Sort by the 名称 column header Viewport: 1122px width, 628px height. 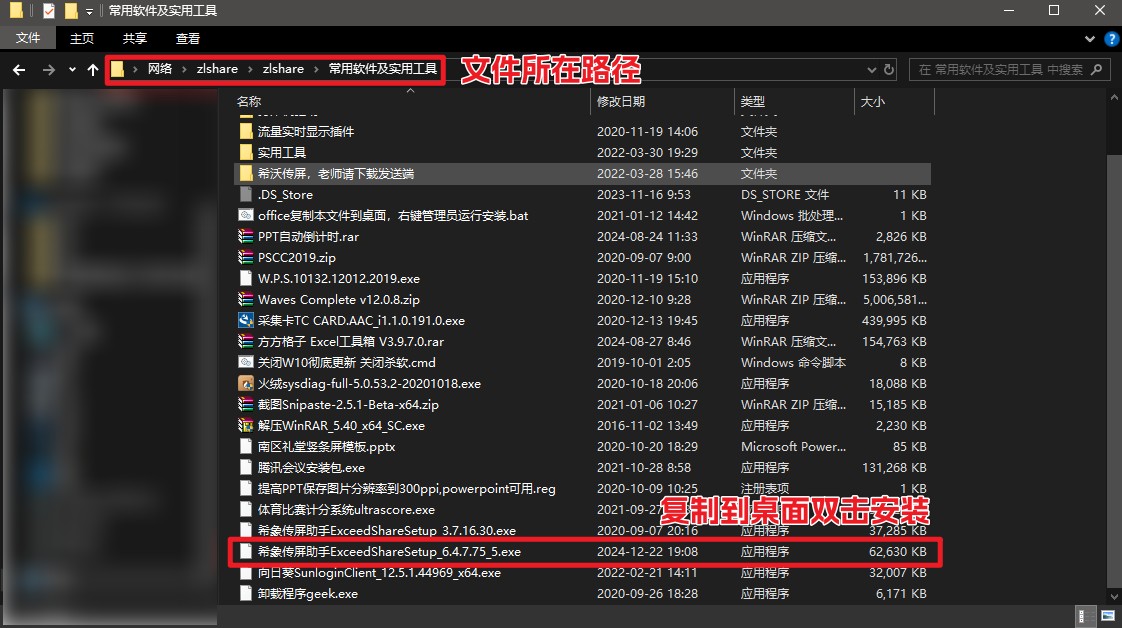248,102
